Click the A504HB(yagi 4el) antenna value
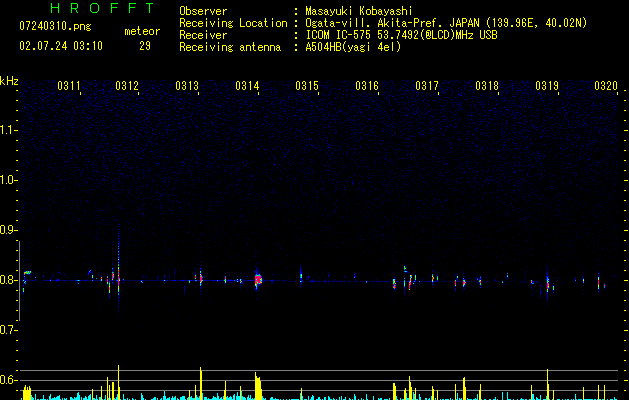Screen dimensions: 629x400 click(353, 47)
